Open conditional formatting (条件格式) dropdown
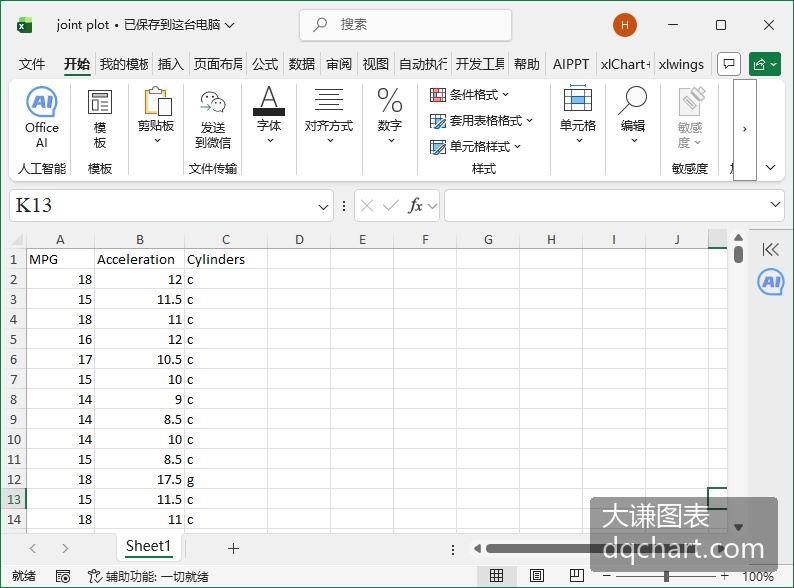Viewport: 794px width, 588px height. 469,95
